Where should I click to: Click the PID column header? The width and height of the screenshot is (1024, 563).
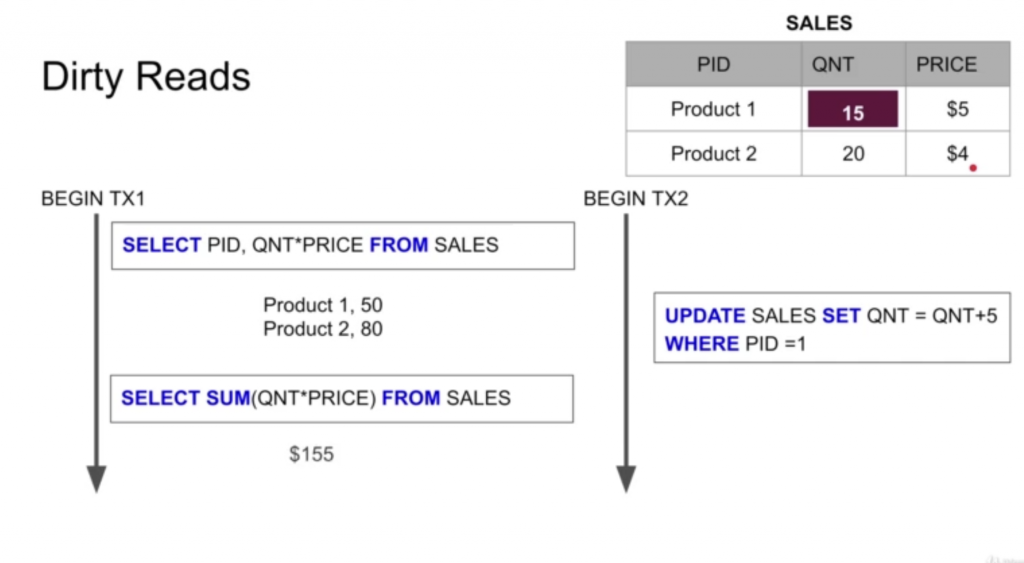[714, 64]
